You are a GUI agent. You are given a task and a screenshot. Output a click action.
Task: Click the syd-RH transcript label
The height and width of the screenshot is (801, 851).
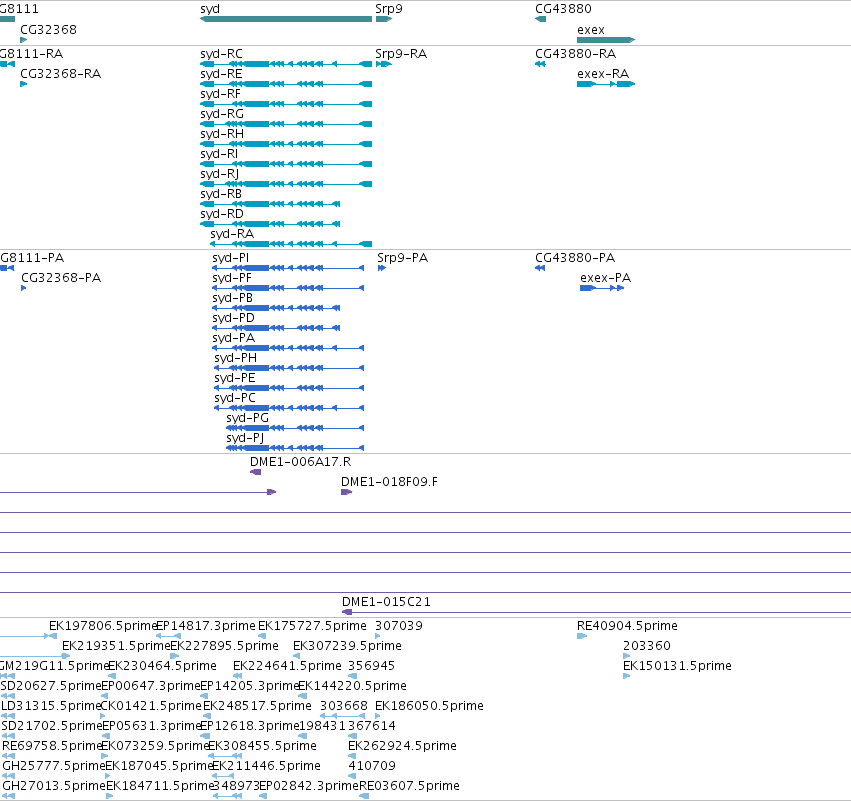(222, 134)
